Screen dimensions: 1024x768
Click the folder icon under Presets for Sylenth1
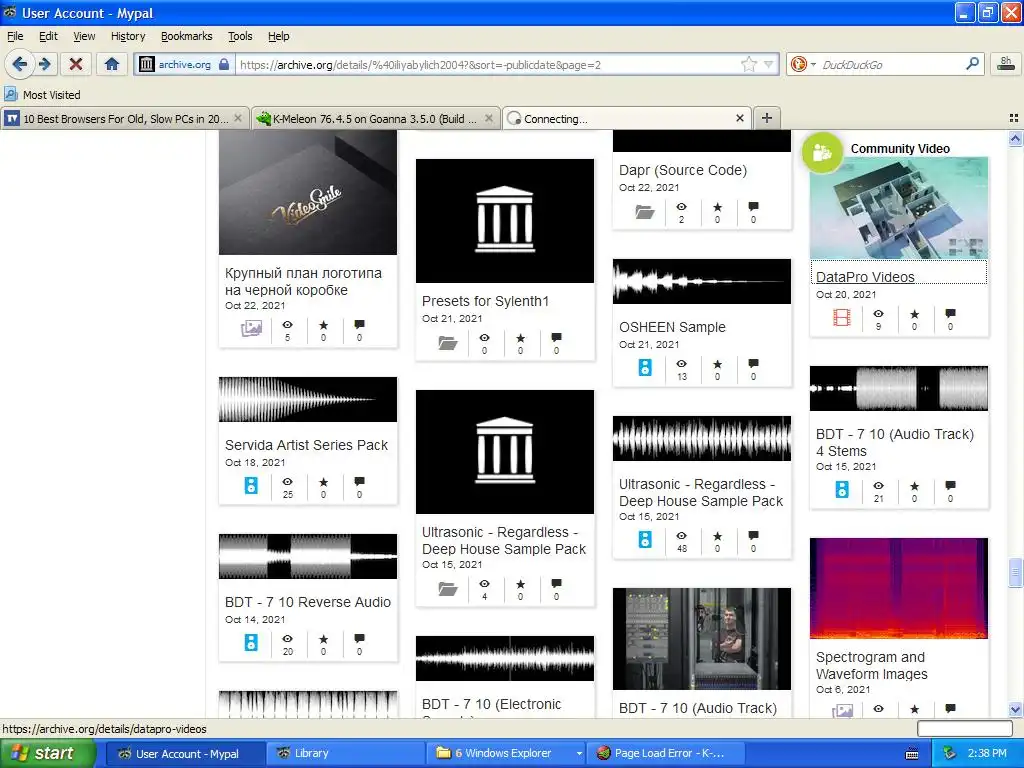(x=447, y=342)
